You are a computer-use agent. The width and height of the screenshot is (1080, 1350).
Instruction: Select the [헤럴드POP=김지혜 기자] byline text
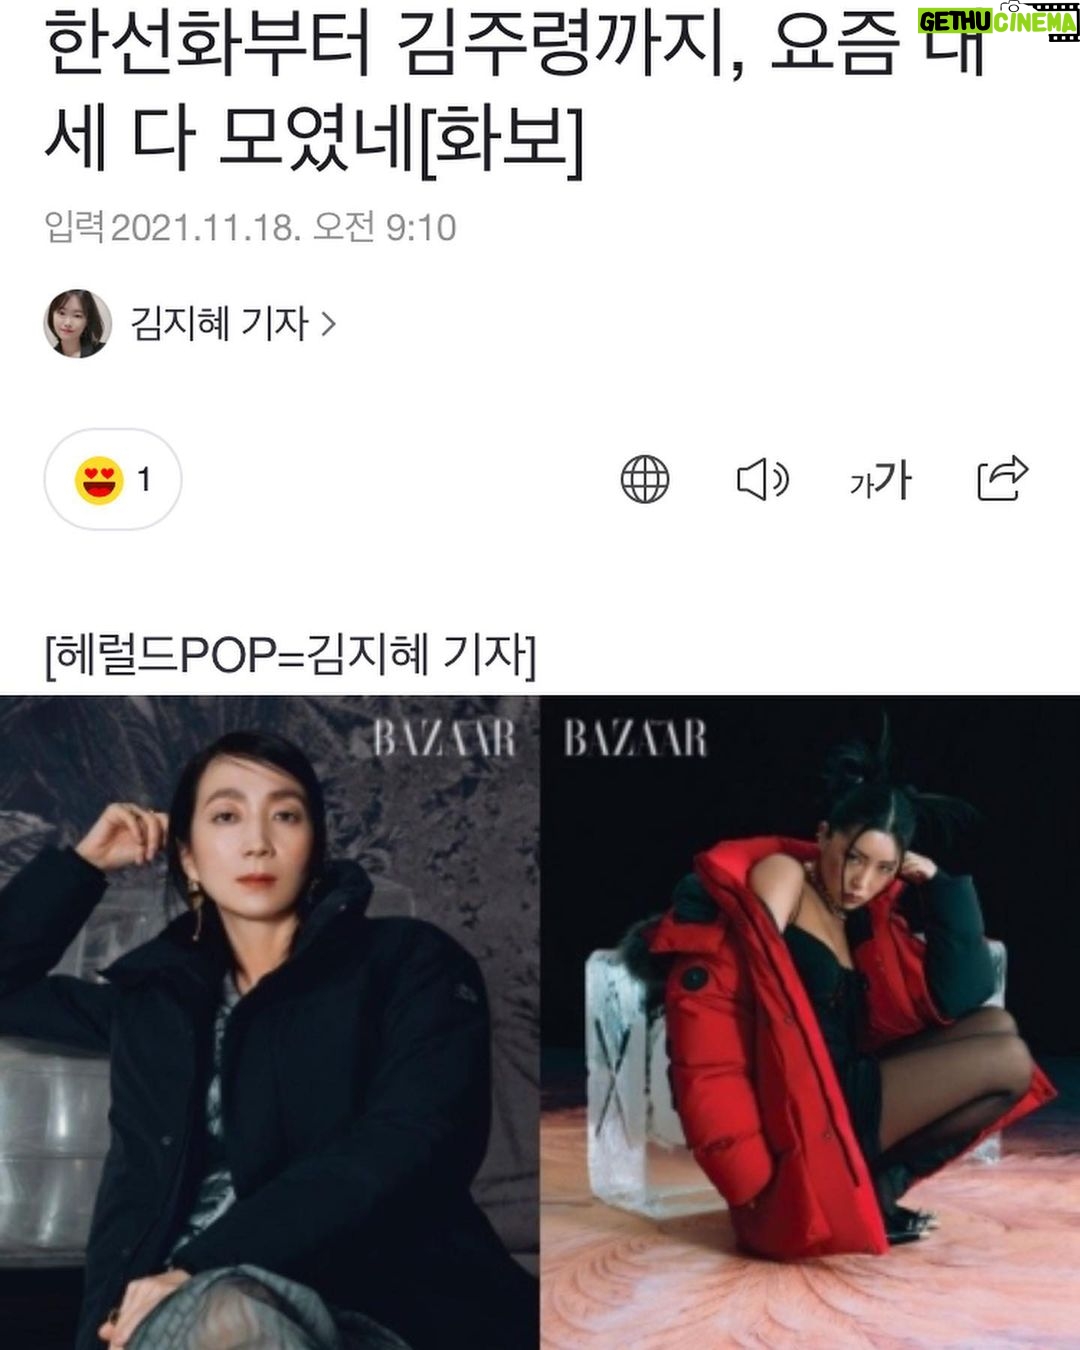[x=291, y=655]
